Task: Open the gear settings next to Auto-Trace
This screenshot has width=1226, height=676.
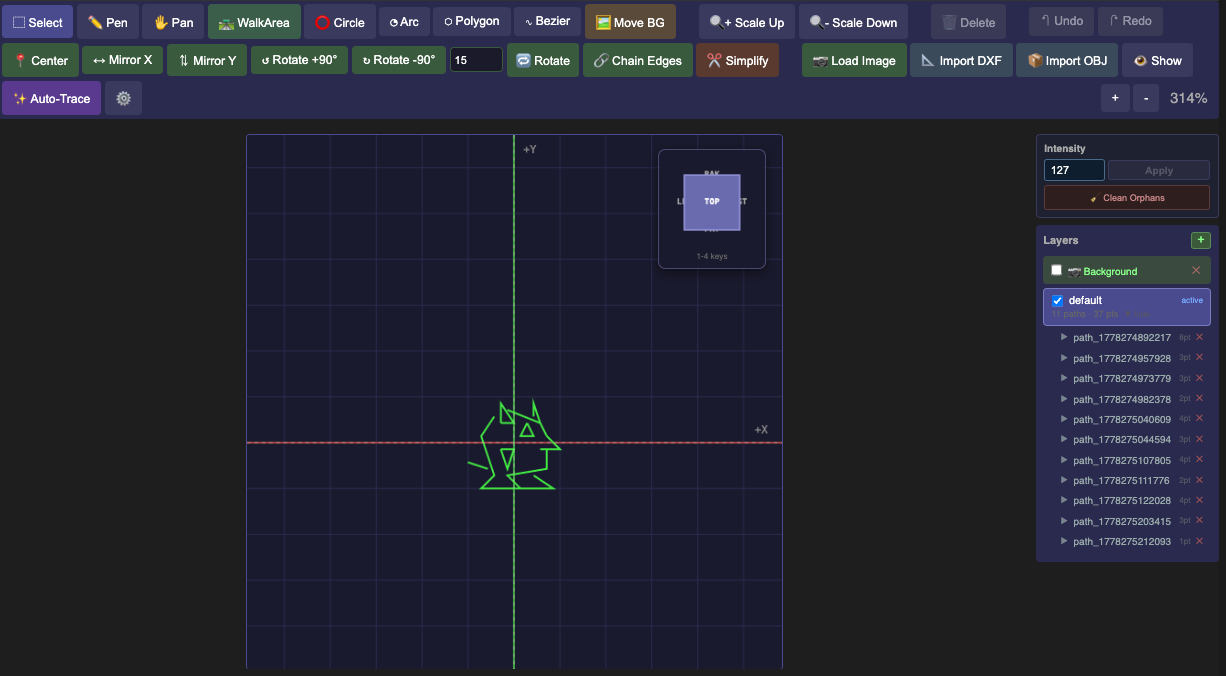Action: tap(123, 98)
